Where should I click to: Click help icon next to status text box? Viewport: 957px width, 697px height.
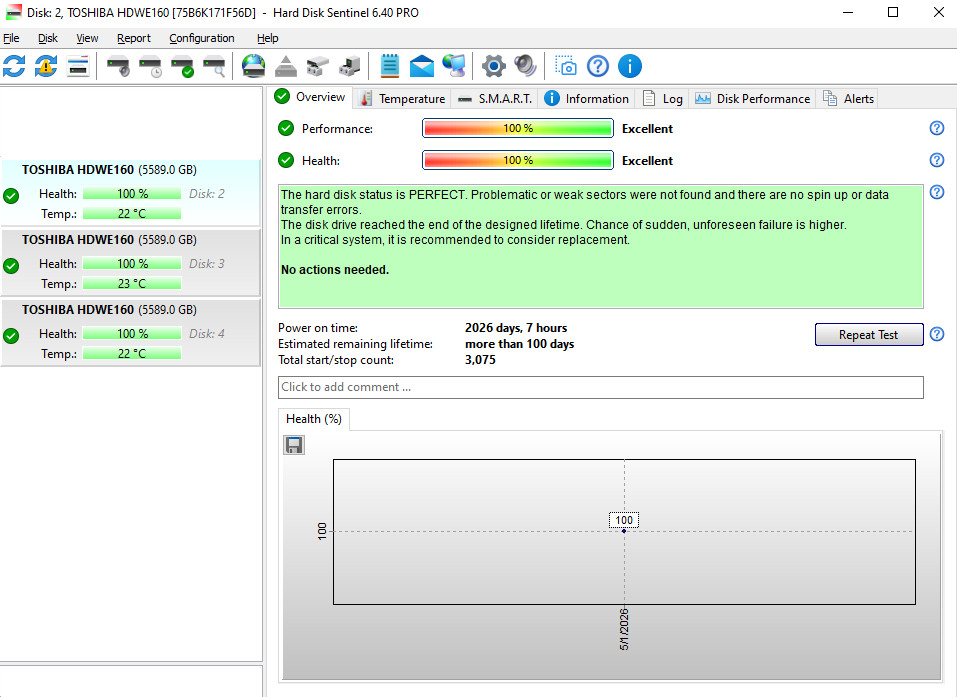point(936,192)
